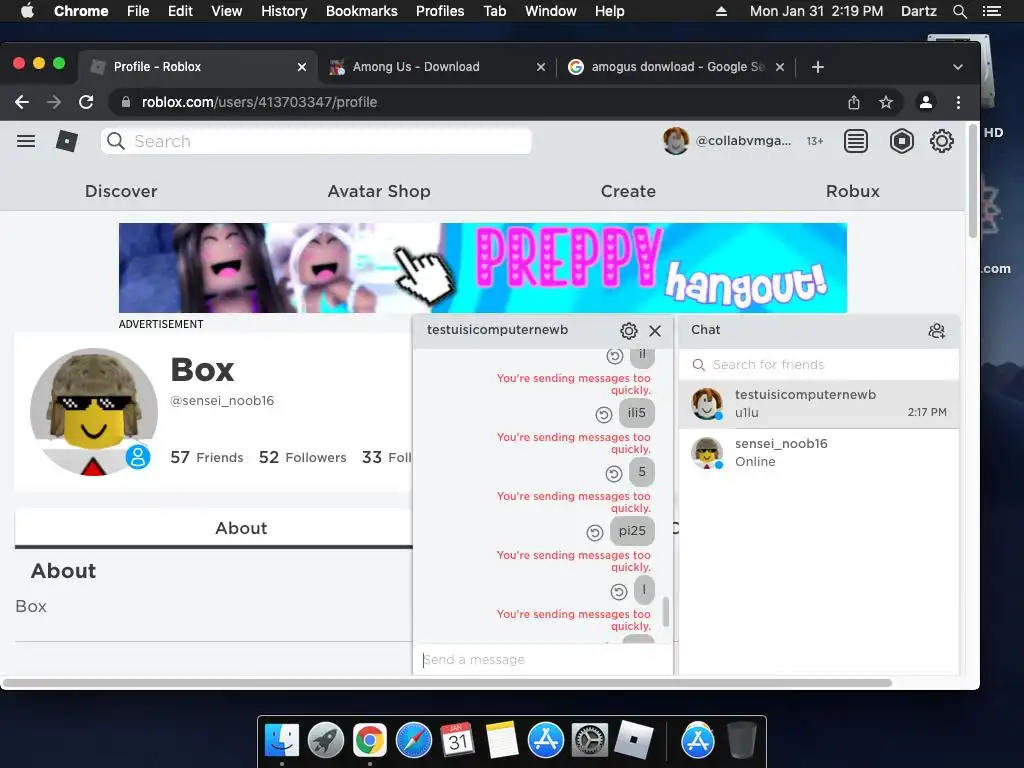1024x768 pixels.
Task: Open Calendar from the Dock
Action: (x=457, y=741)
